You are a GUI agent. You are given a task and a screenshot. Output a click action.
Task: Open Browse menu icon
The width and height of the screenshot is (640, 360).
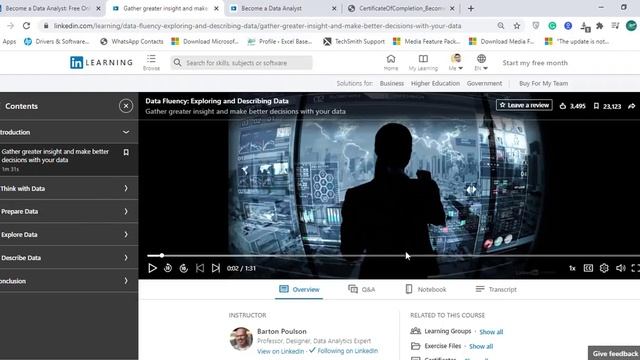(151, 62)
